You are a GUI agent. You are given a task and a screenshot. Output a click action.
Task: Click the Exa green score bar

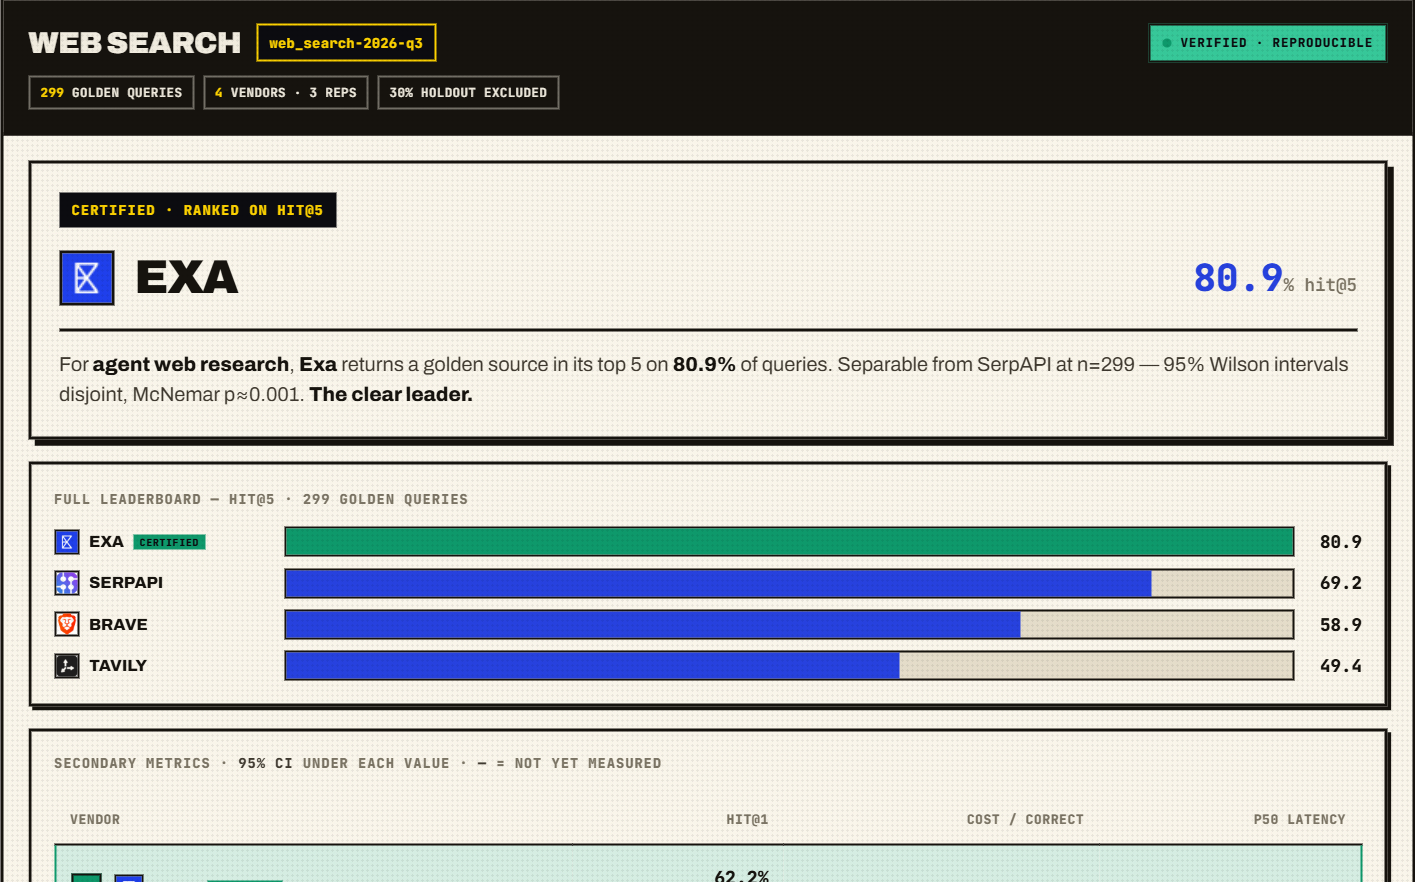point(789,542)
